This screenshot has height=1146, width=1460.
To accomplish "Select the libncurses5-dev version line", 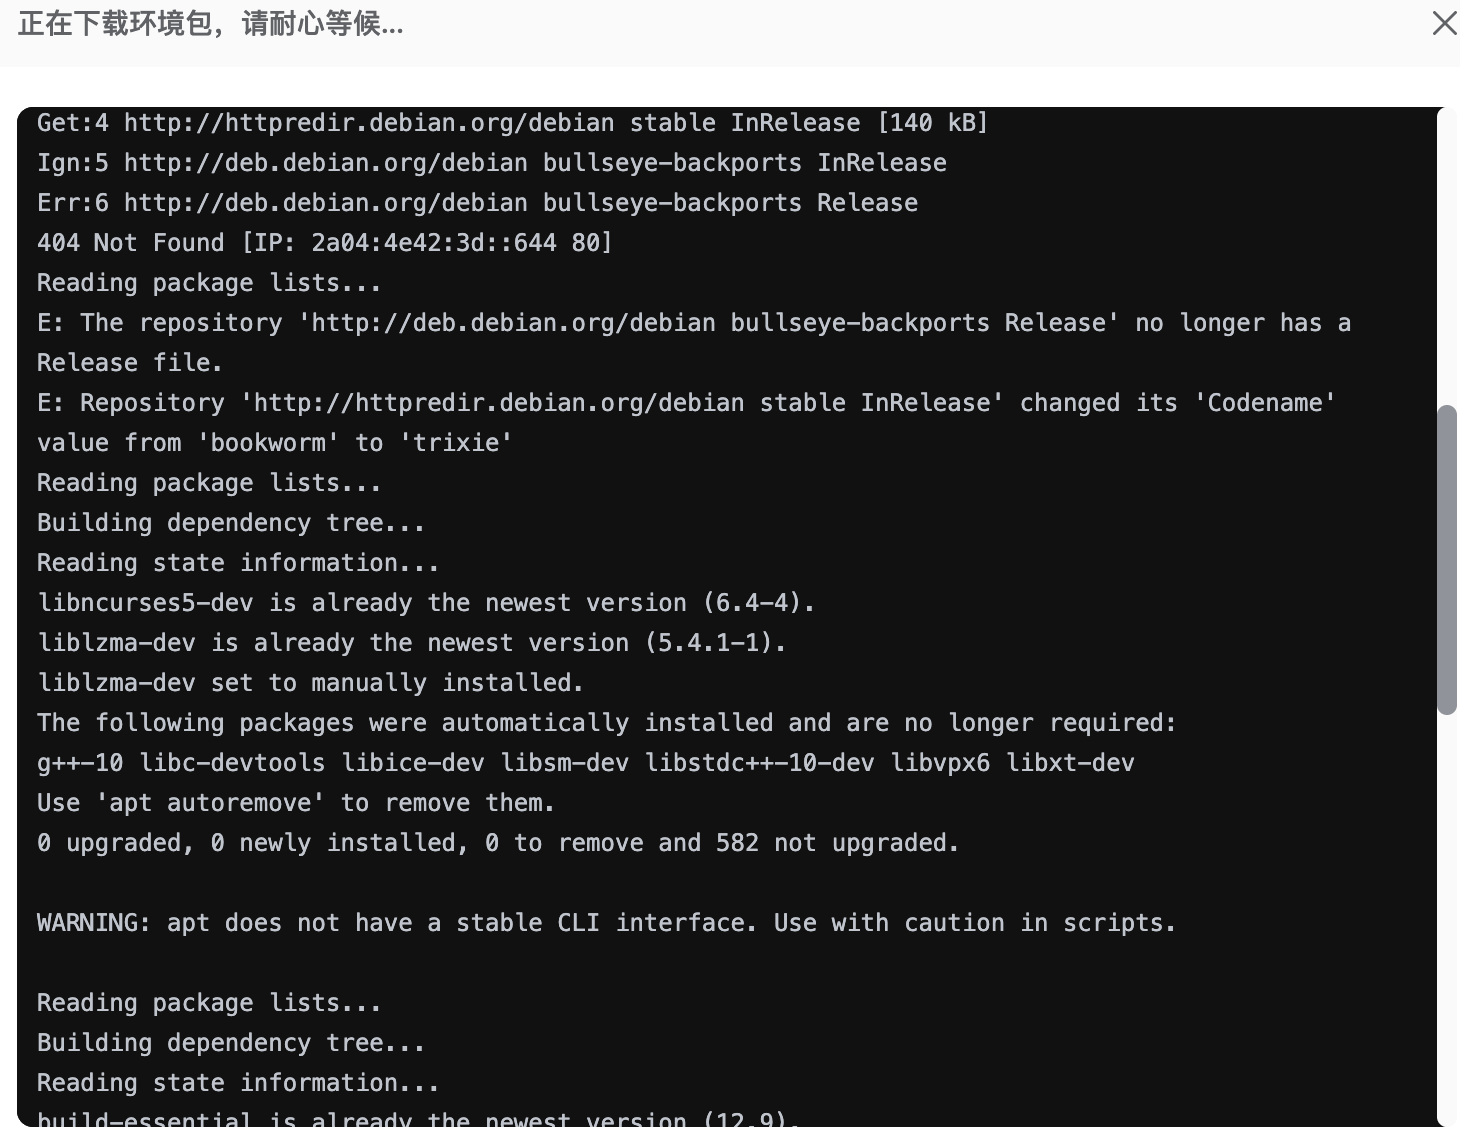I will (425, 602).
